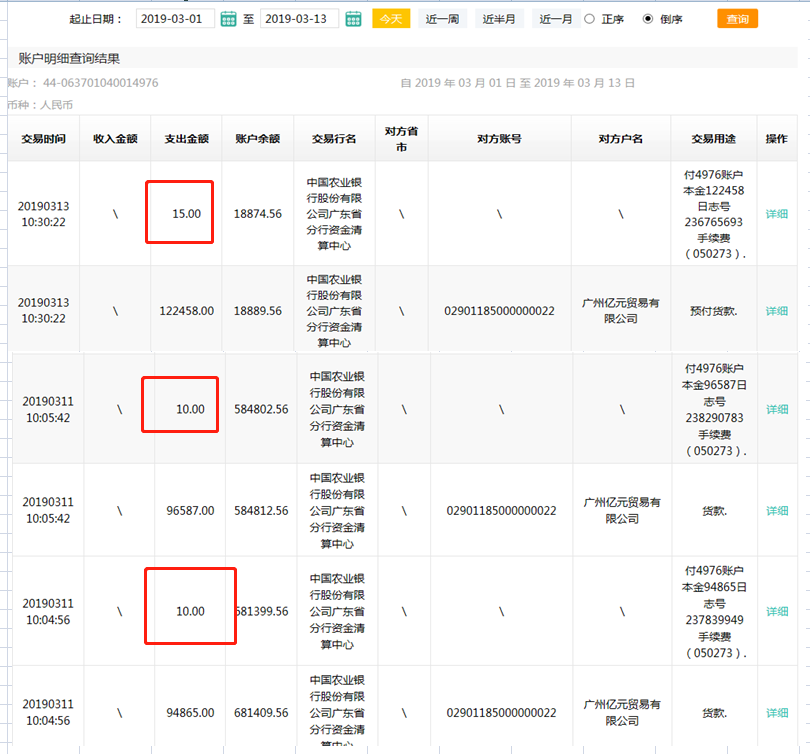Open the start date calendar icon
This screenshot has width=810, height=754.
228,19
